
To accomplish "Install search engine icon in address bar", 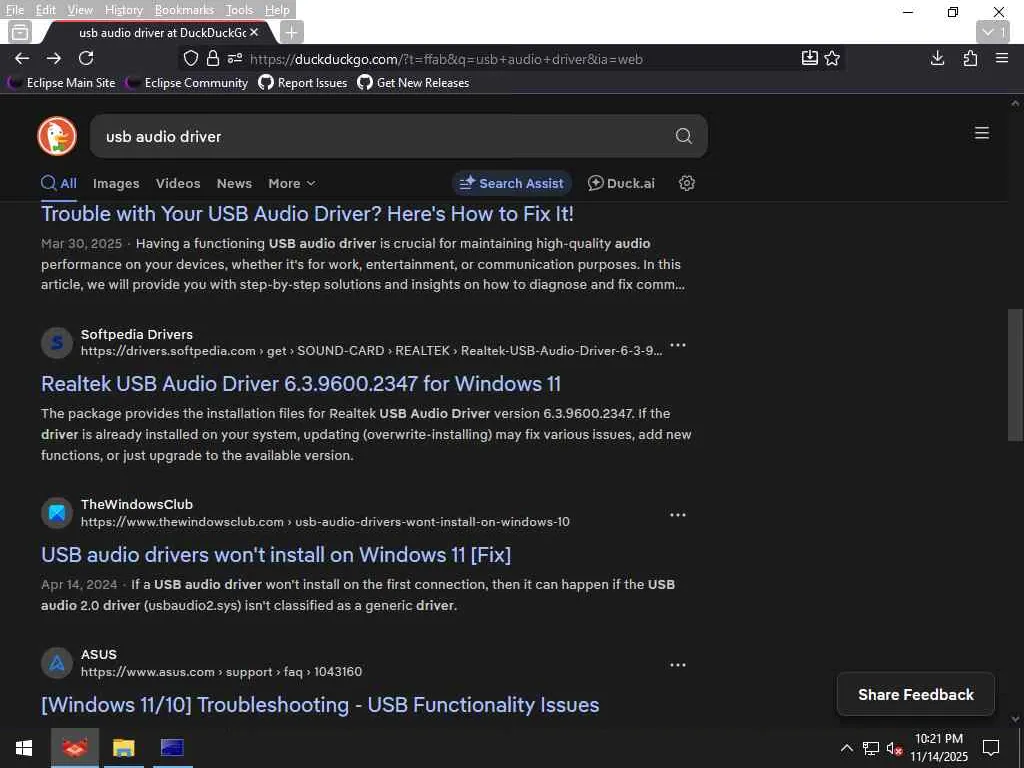I will point(809,58).
